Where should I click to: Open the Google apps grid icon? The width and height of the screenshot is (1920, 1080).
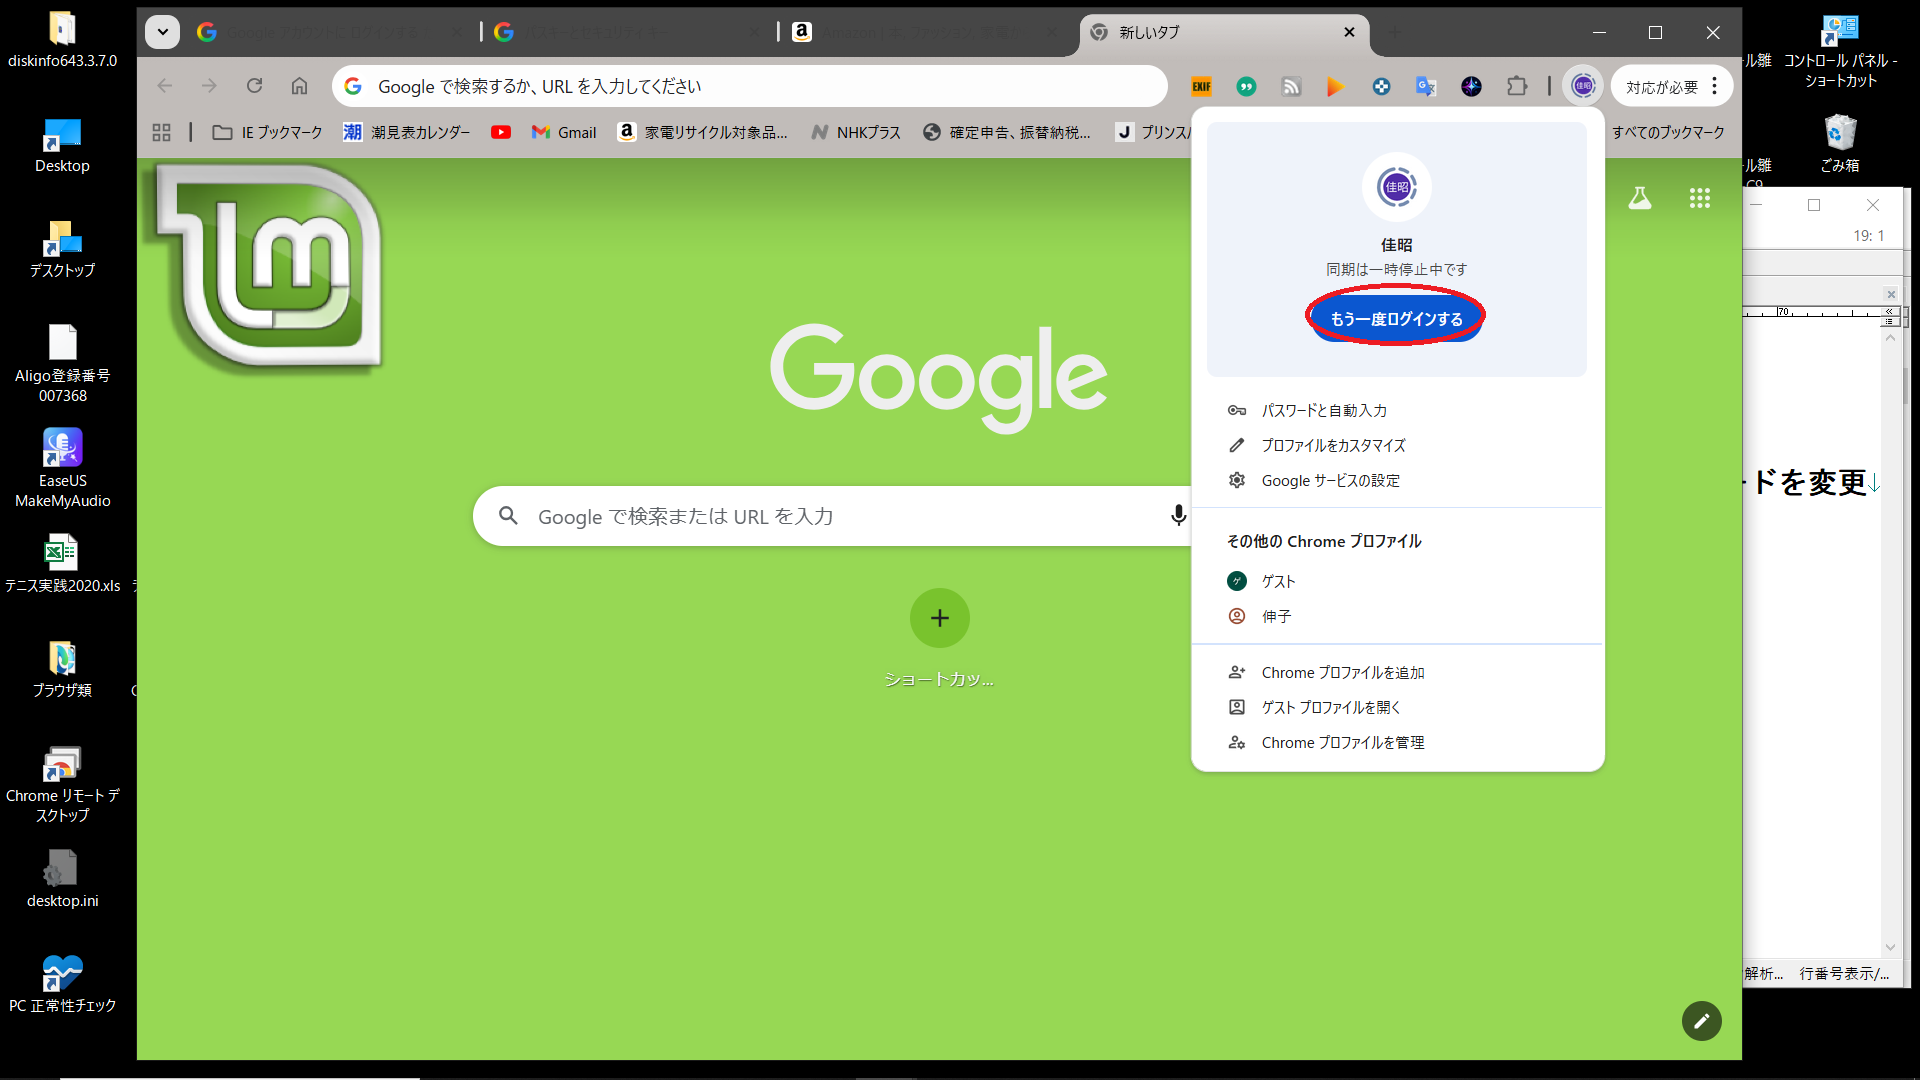point(1699,198)
